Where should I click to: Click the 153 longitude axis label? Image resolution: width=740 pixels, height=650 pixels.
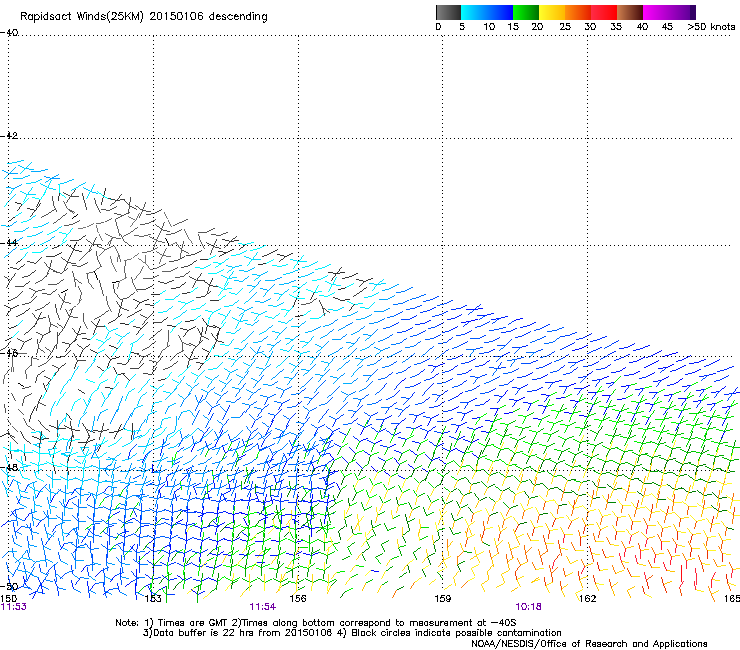click(153, 599)
